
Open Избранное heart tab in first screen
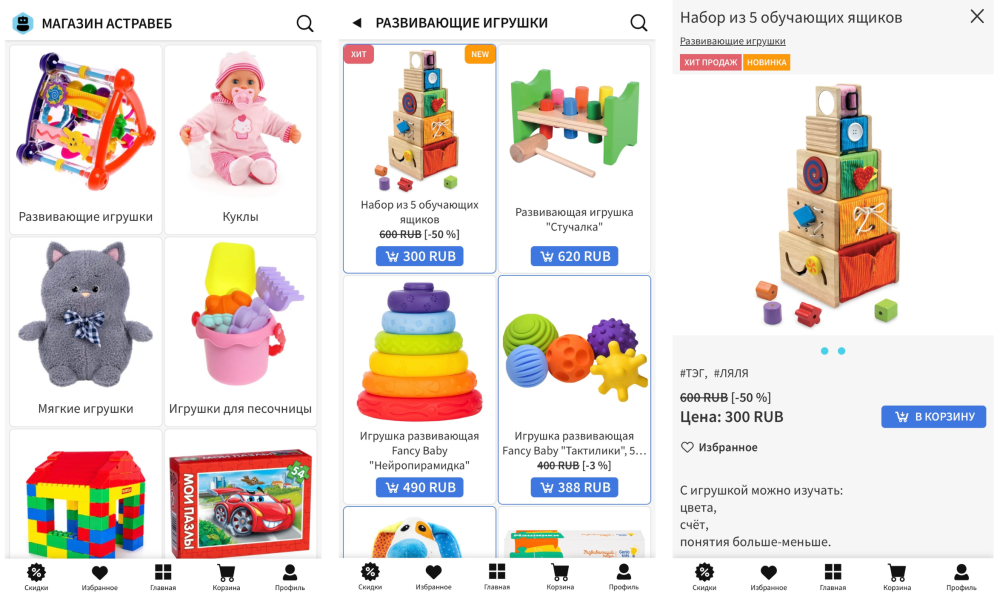coord(99,577)
